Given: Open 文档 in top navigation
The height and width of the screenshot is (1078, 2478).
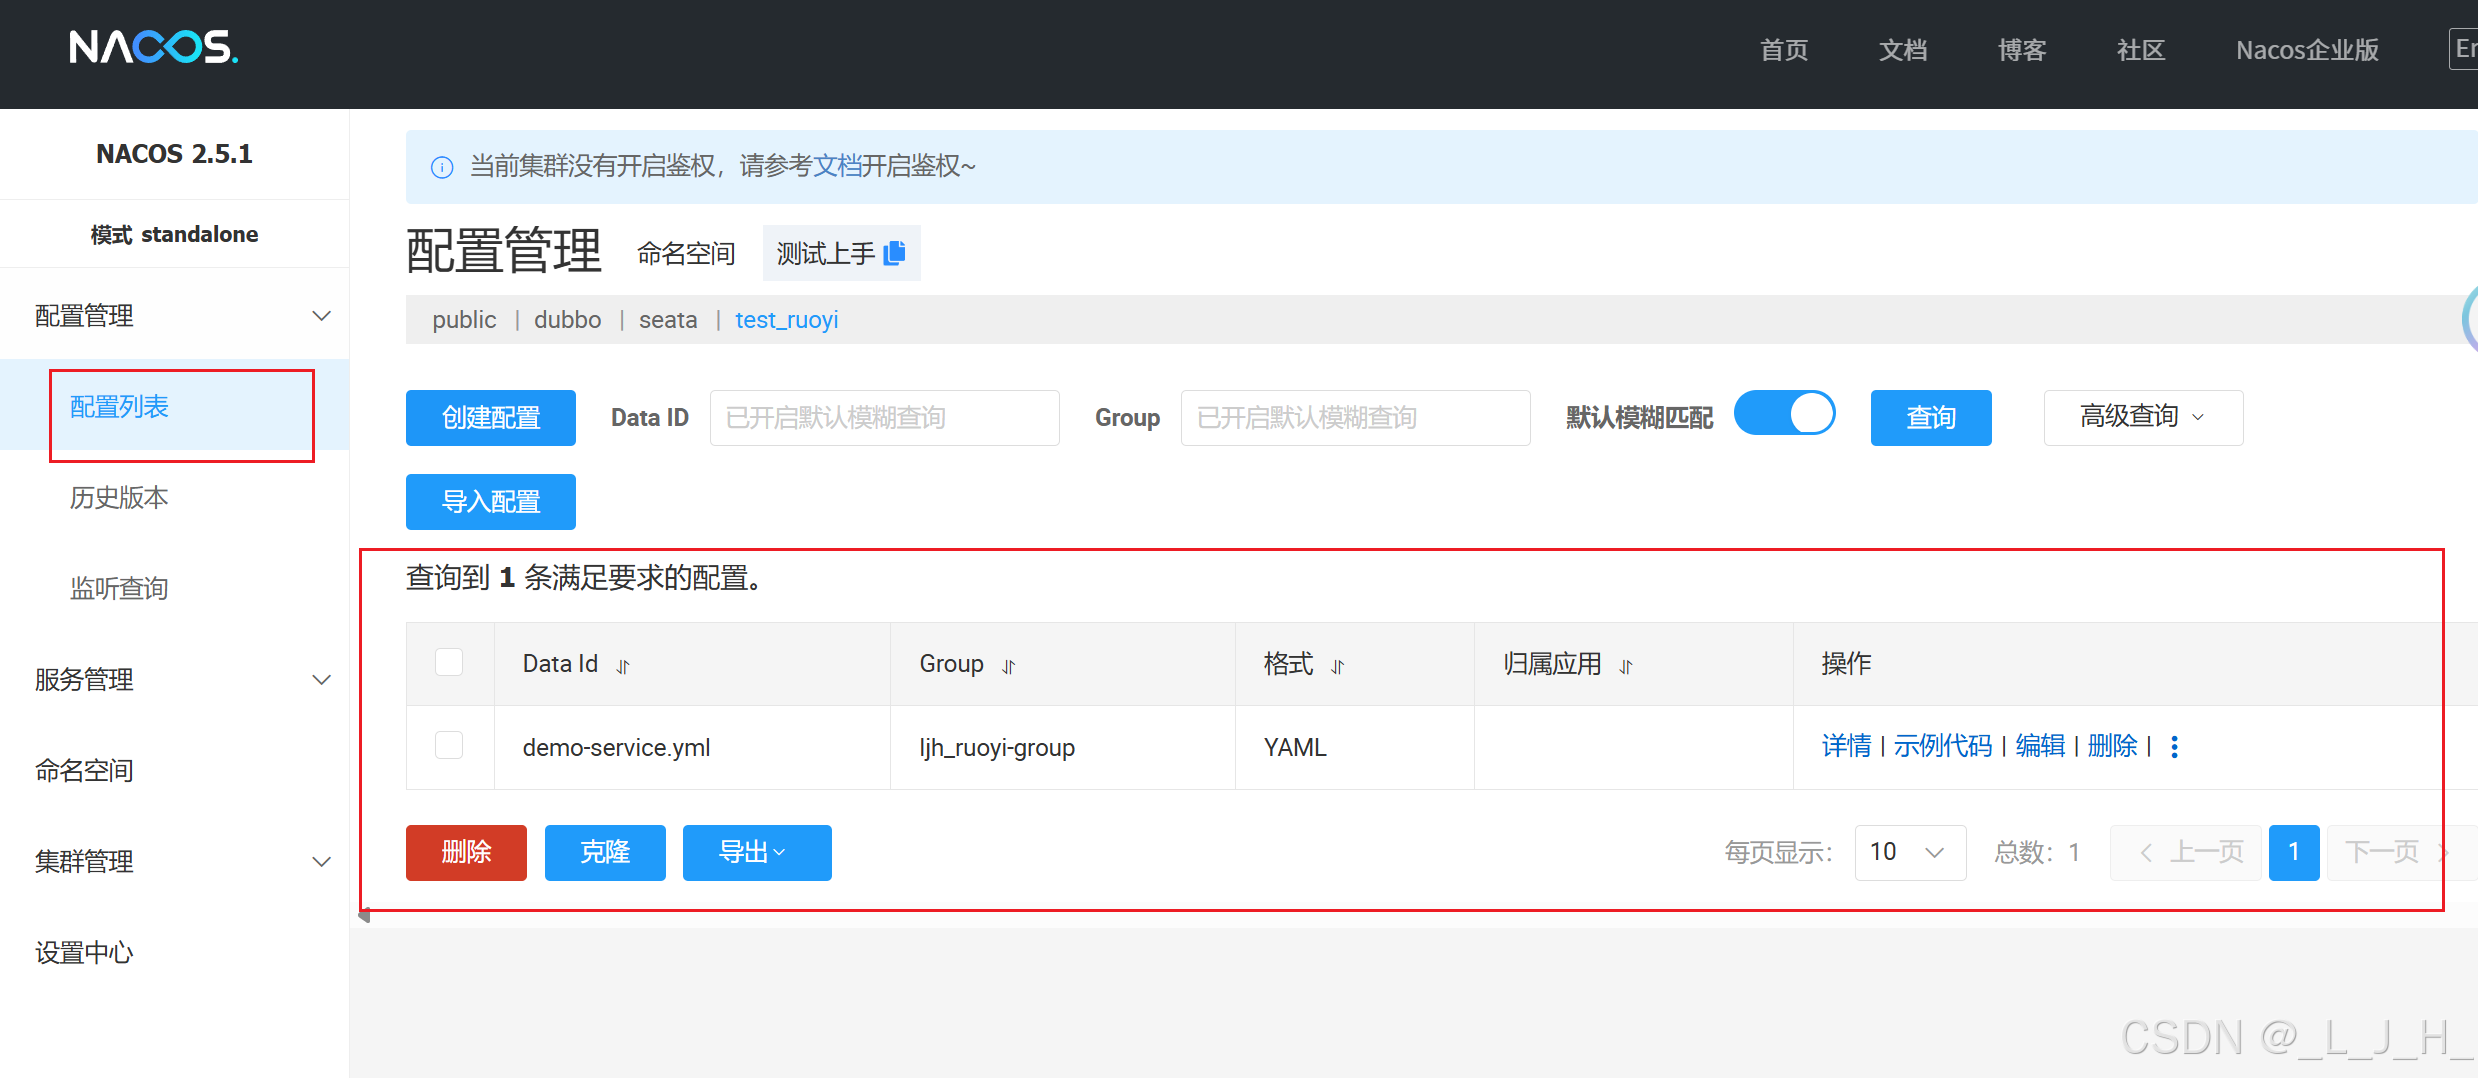Looking at the screenshot, I should (1903, 50).
